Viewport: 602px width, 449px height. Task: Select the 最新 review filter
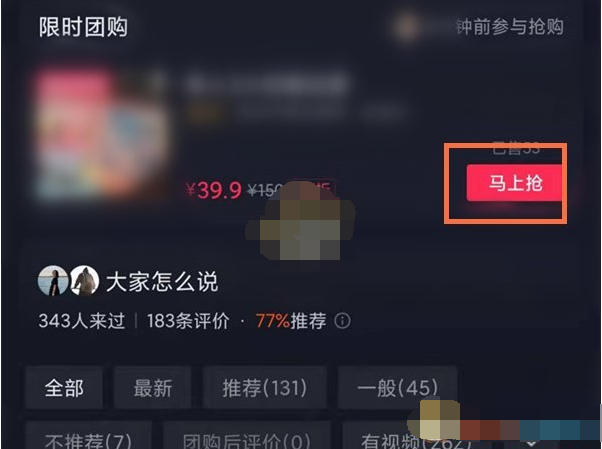point(152,388)
